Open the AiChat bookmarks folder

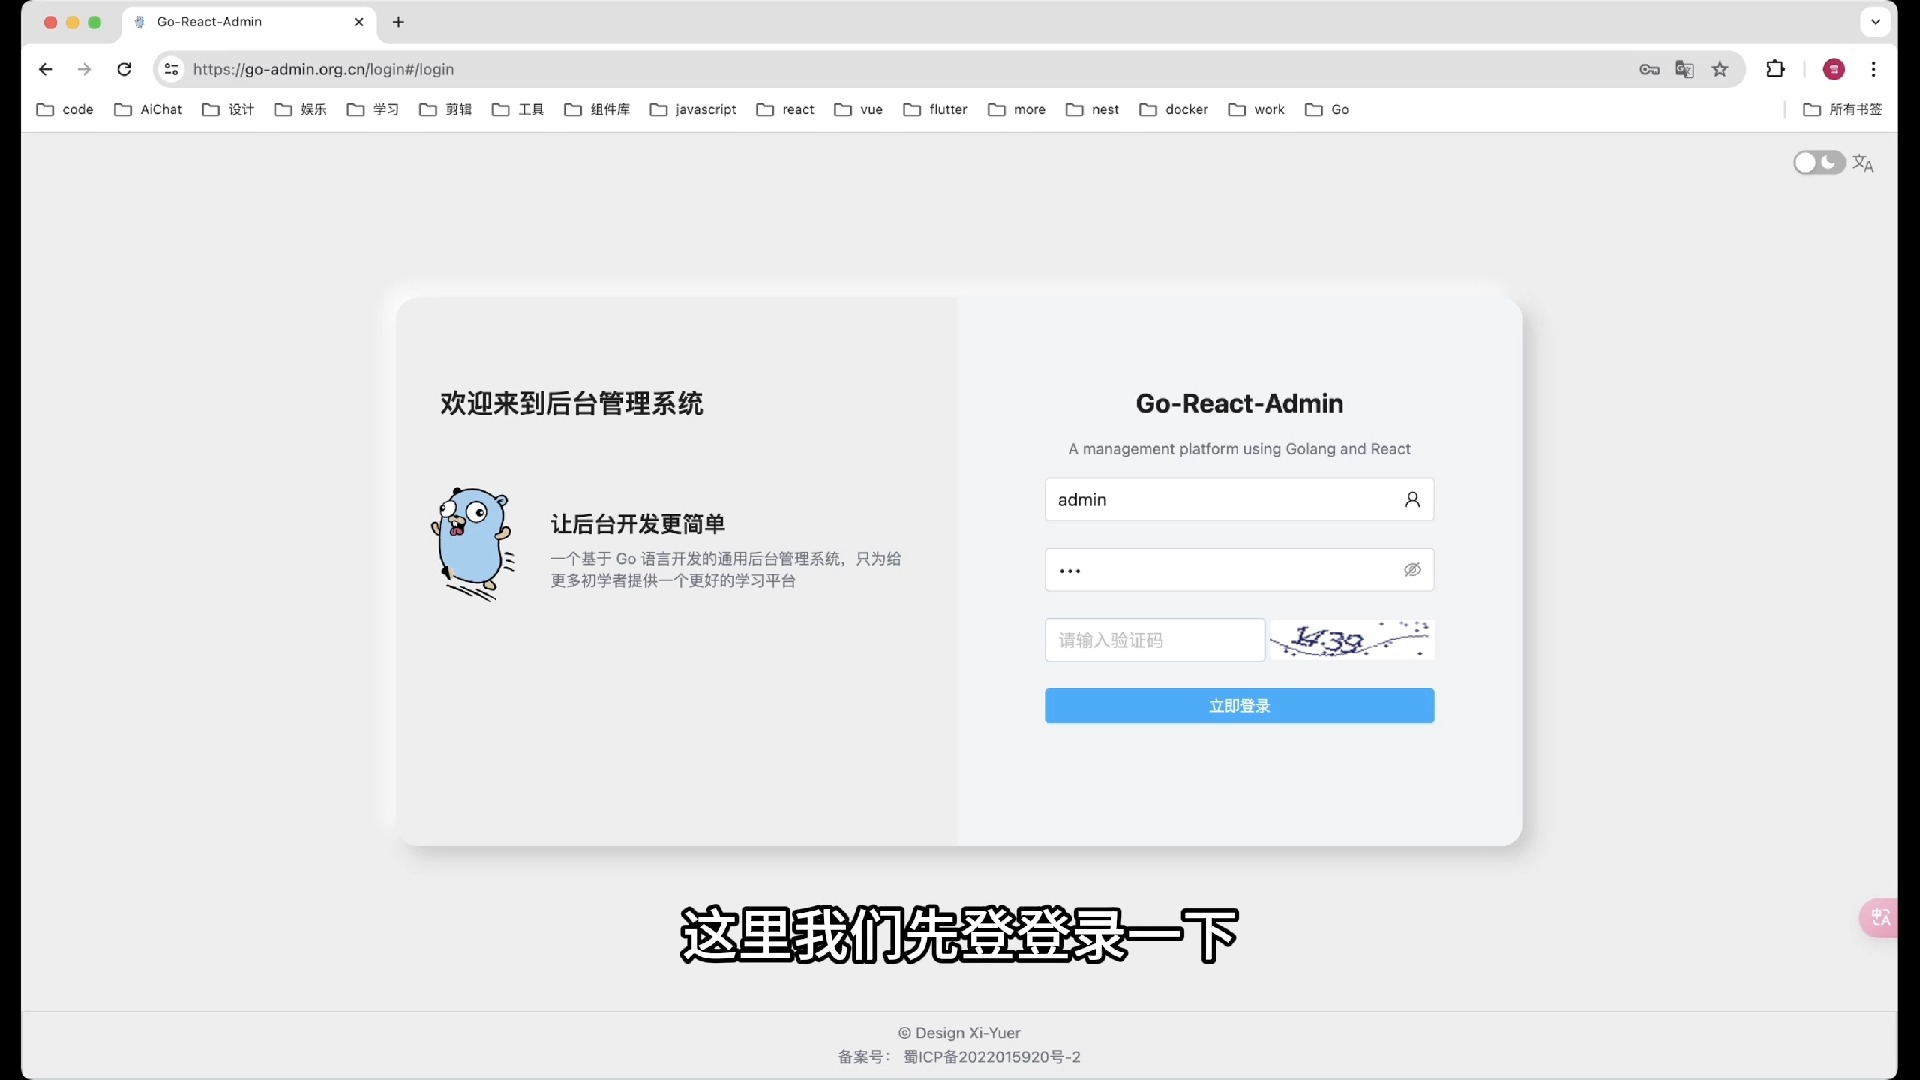point(148,110)
